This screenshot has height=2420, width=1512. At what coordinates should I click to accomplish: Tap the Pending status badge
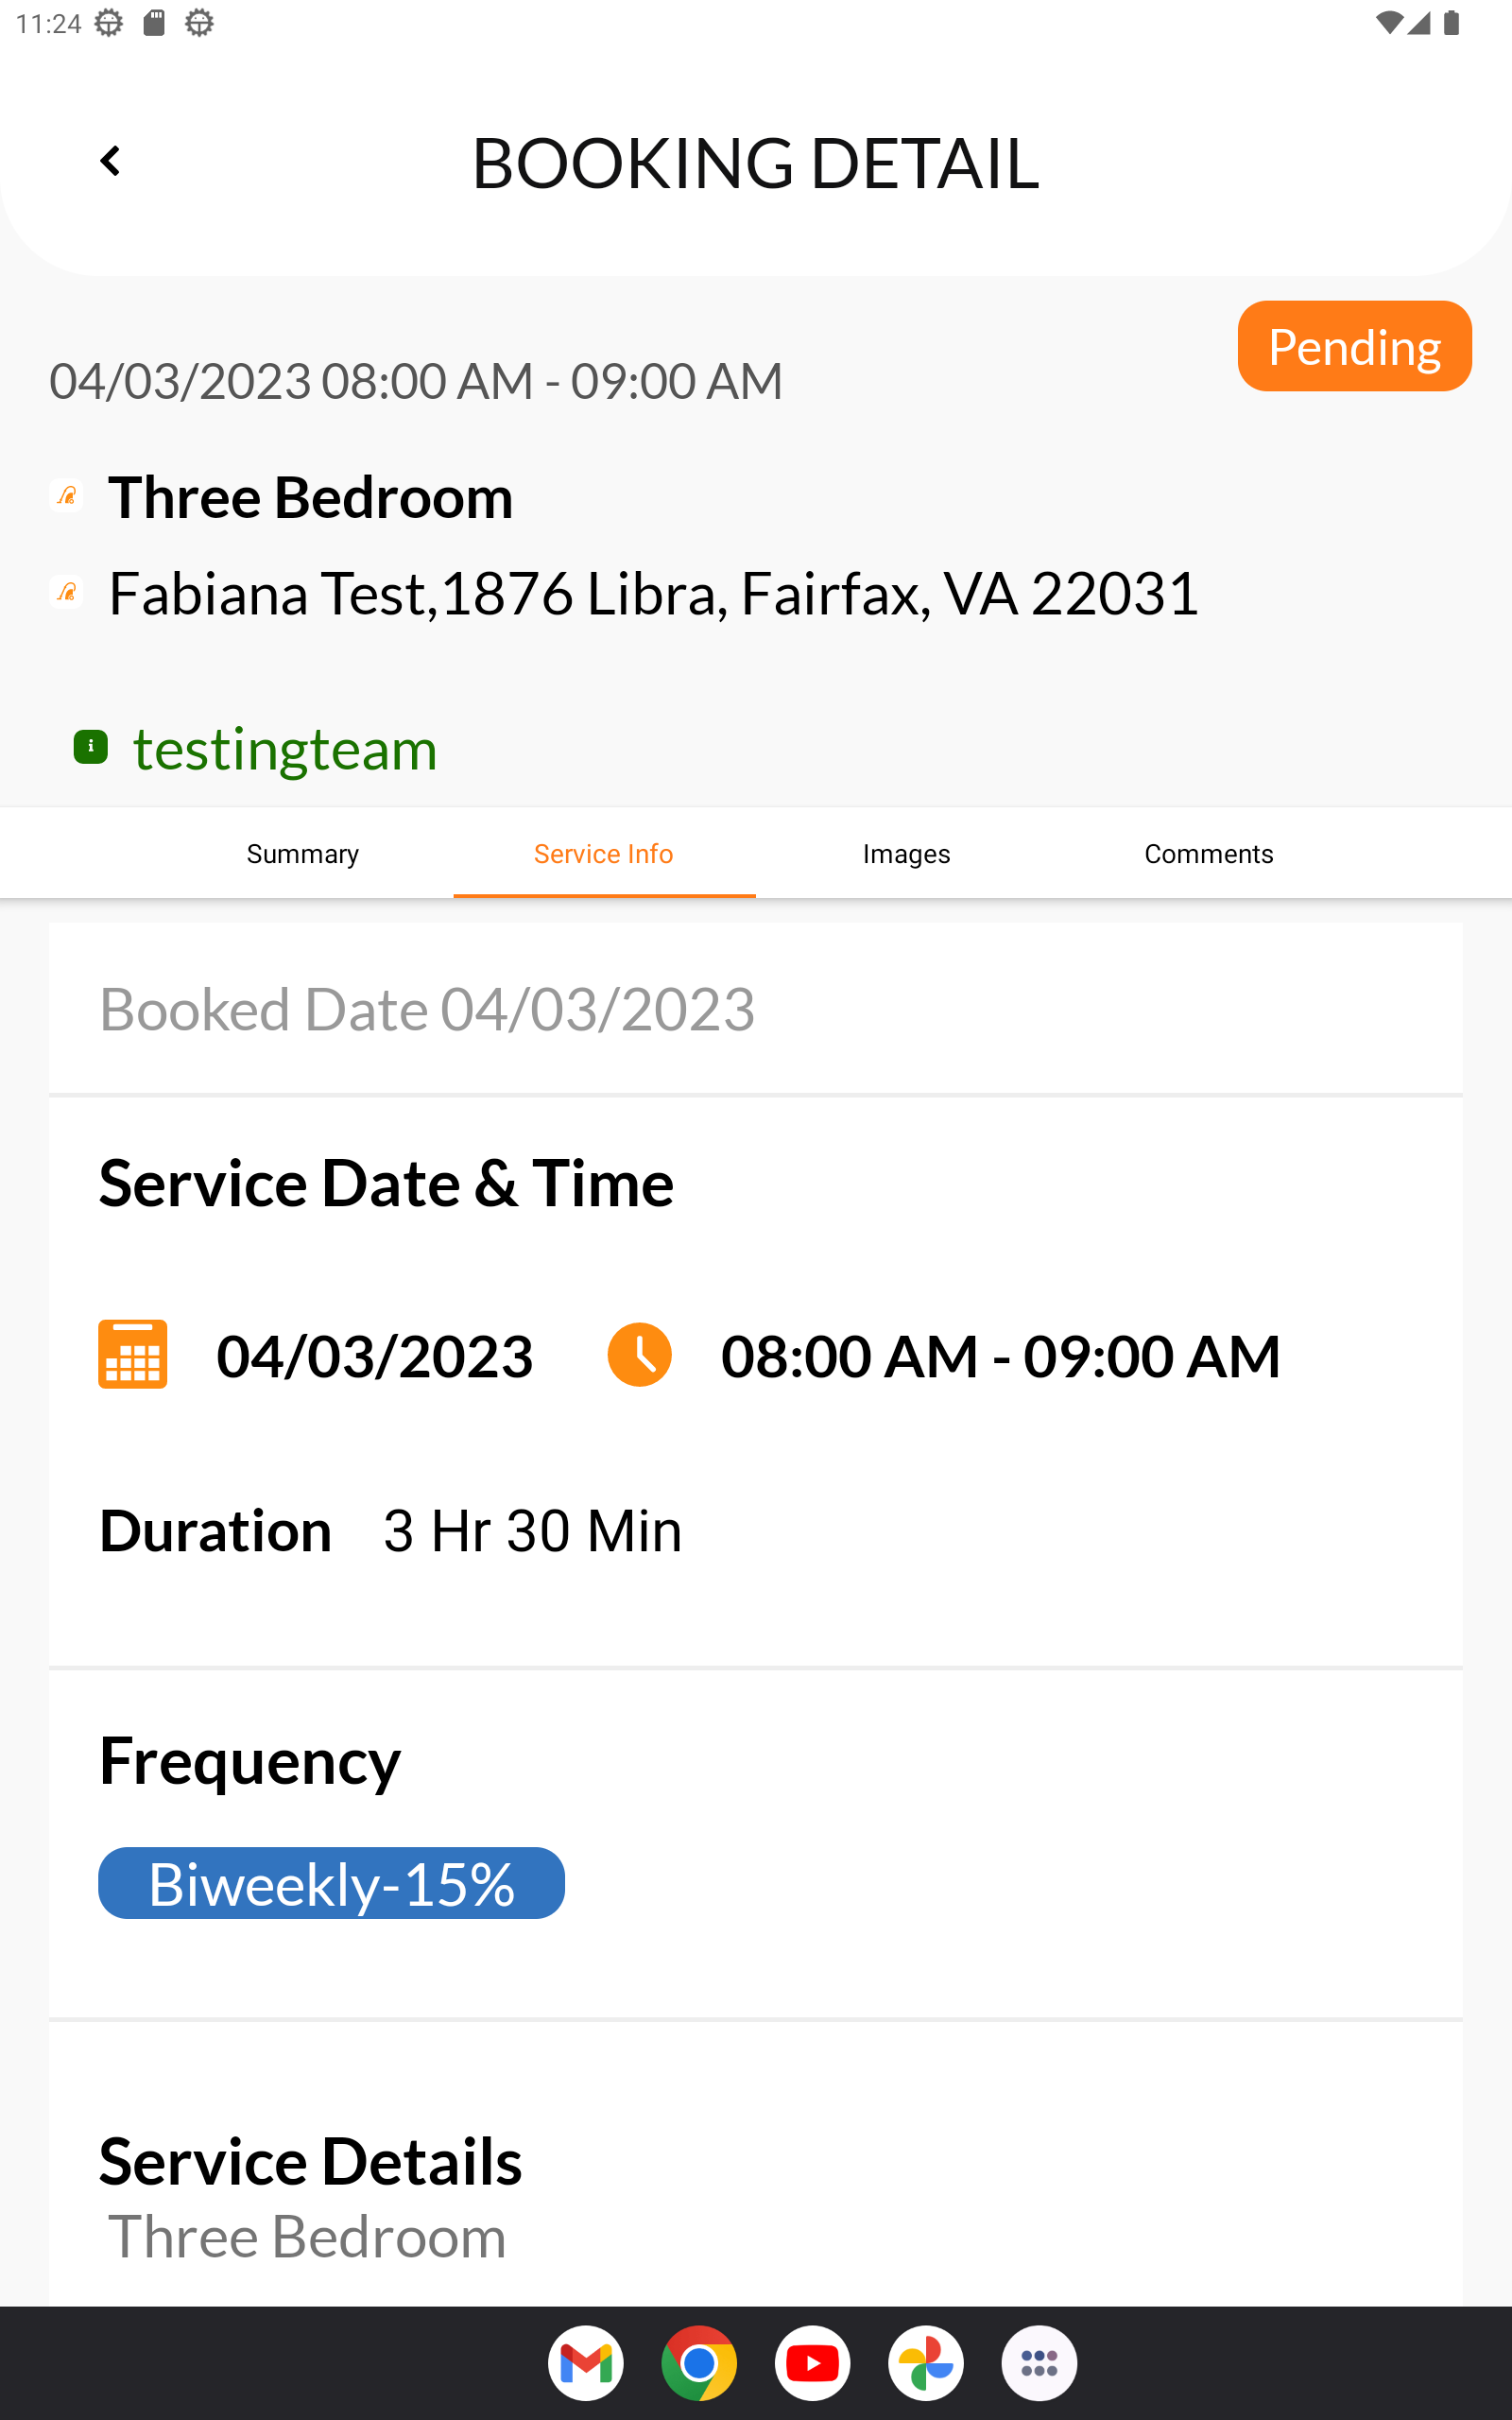point(1354,346)
